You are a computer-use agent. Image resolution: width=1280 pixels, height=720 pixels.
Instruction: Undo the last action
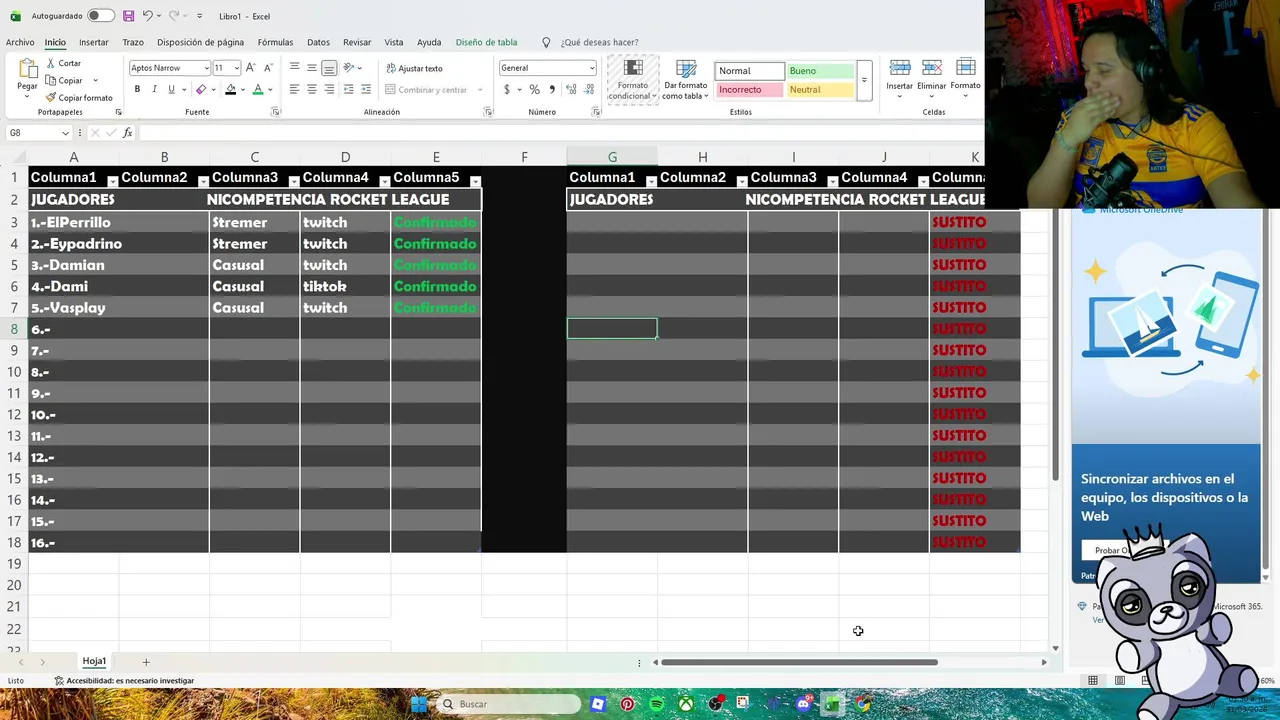[147, 16]
